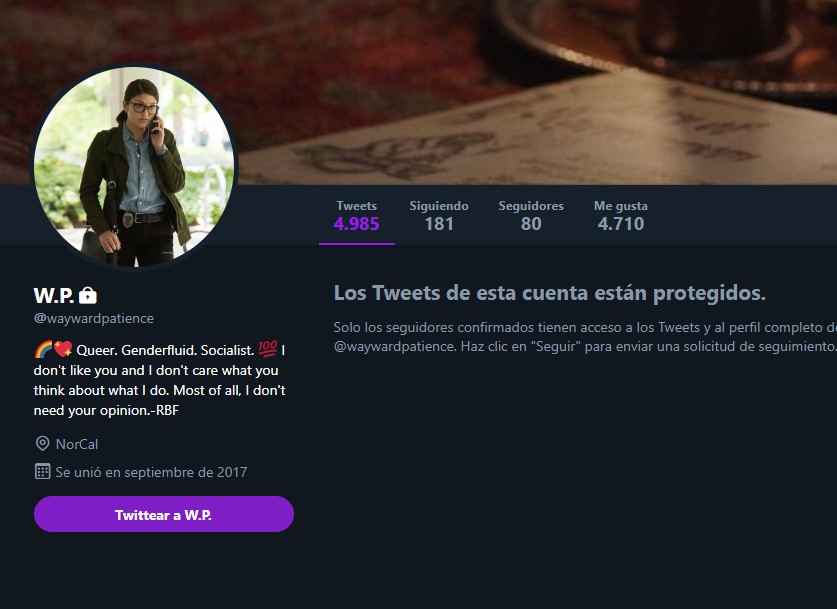The image size is (837, 609).
Task: Click the rainbow emoji in the bio
Action: pyautogui.click(x=43, y=350)
